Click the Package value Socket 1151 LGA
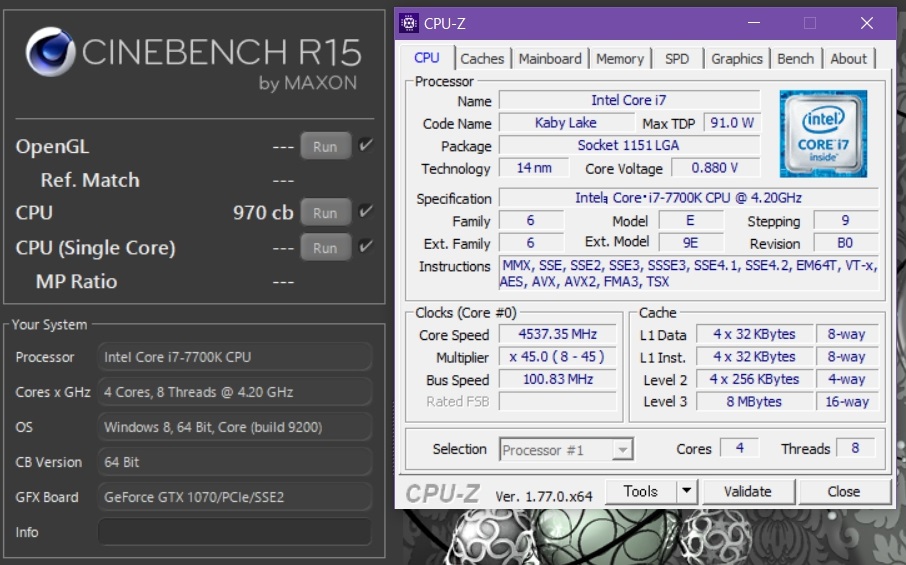The image size is (906, 565). (629, 145)
